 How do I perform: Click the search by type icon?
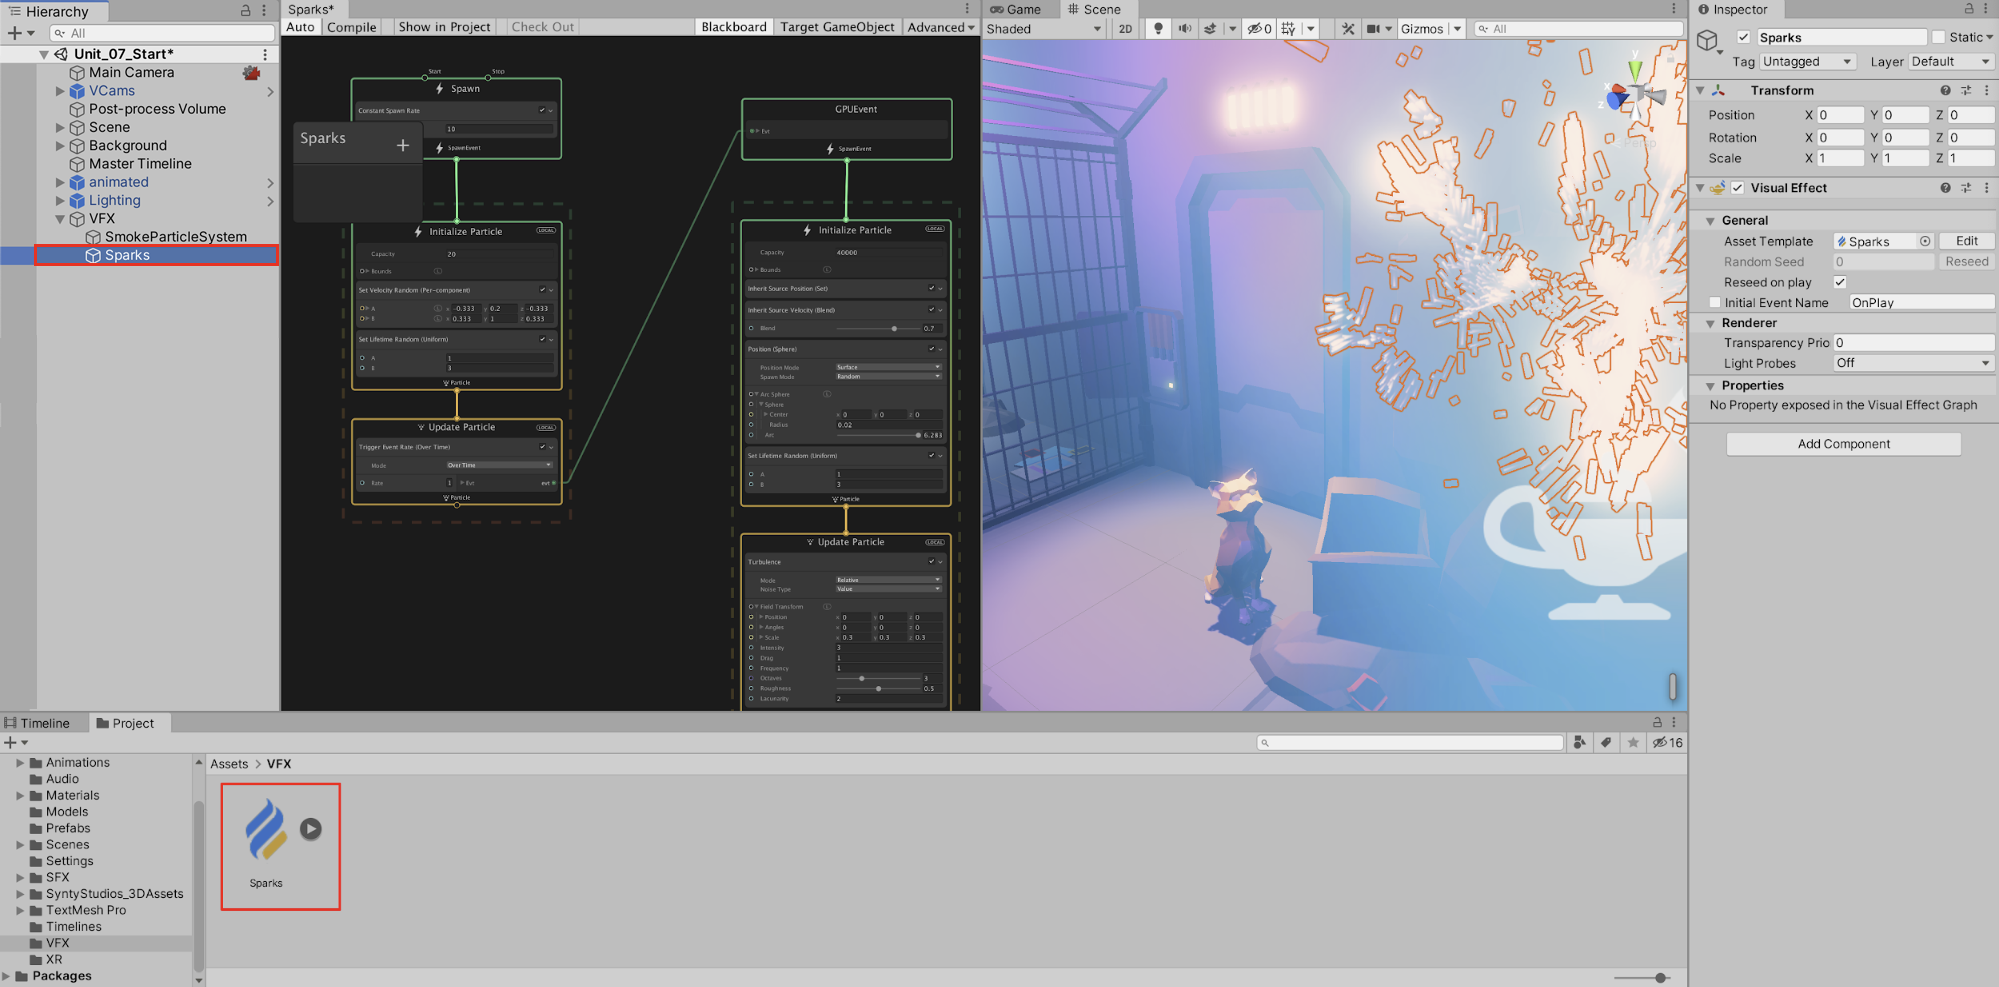click(x=1579, y=742)
